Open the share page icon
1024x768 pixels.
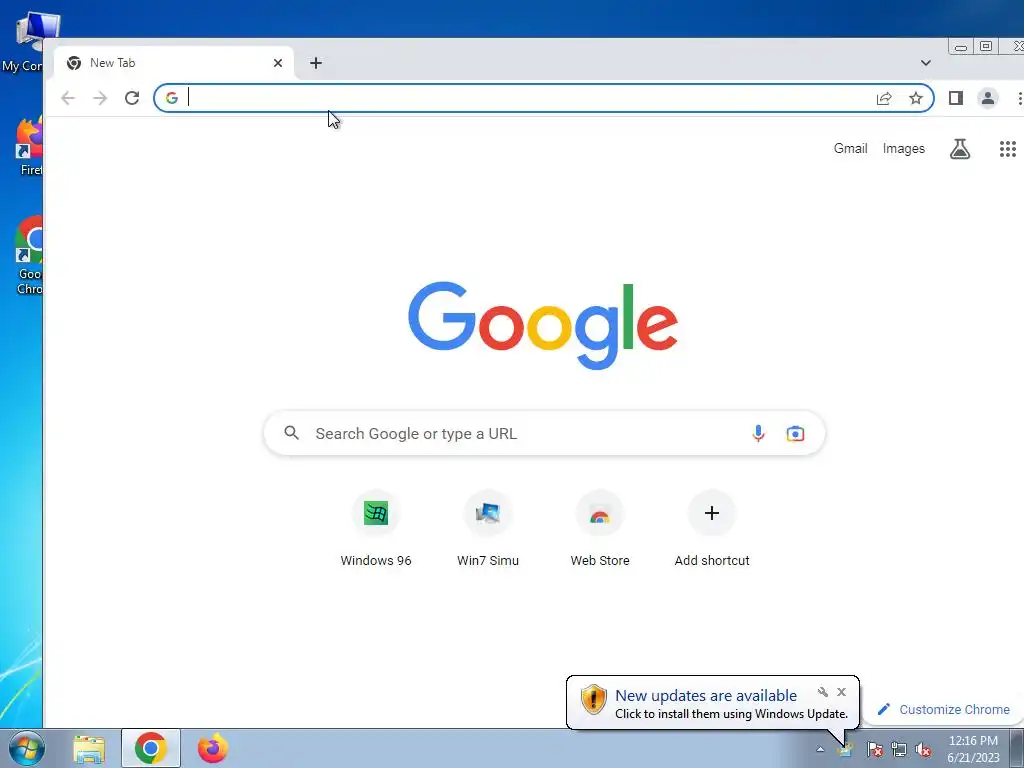pyautogui.click(x=884, y=98)
